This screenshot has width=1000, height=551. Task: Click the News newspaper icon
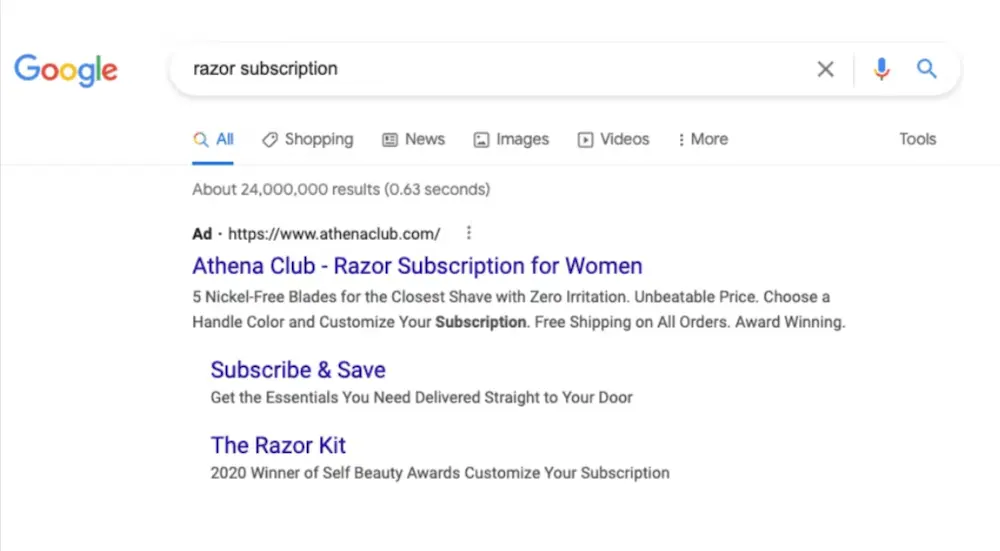point(390,140)
